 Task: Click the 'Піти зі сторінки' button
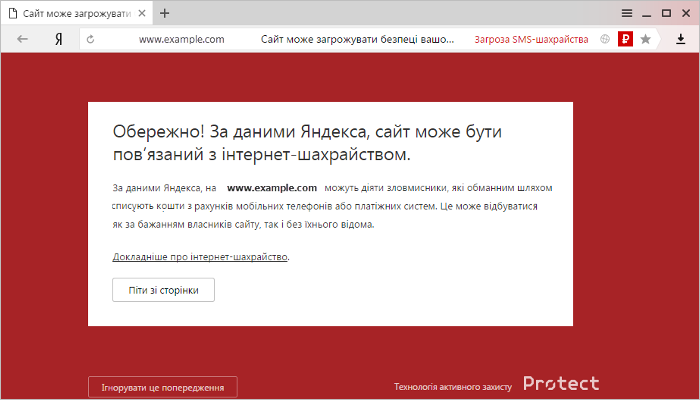(x=163, y=290)
